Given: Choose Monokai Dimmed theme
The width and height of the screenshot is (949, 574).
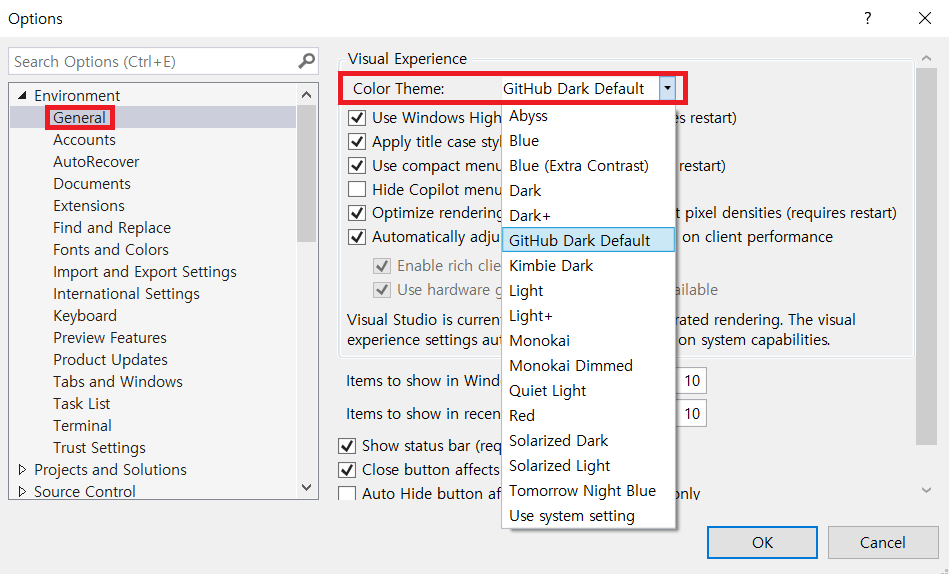Looking at the screenshot, I should [x=588, y=366].
